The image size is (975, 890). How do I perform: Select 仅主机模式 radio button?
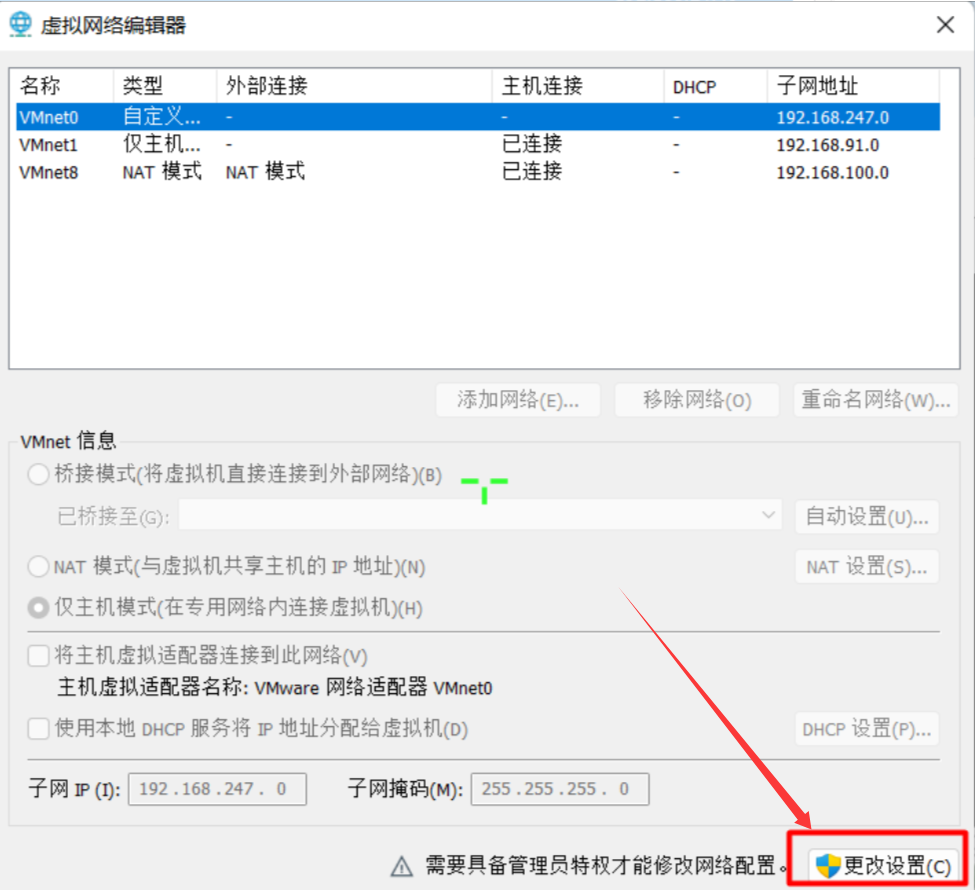39,608
